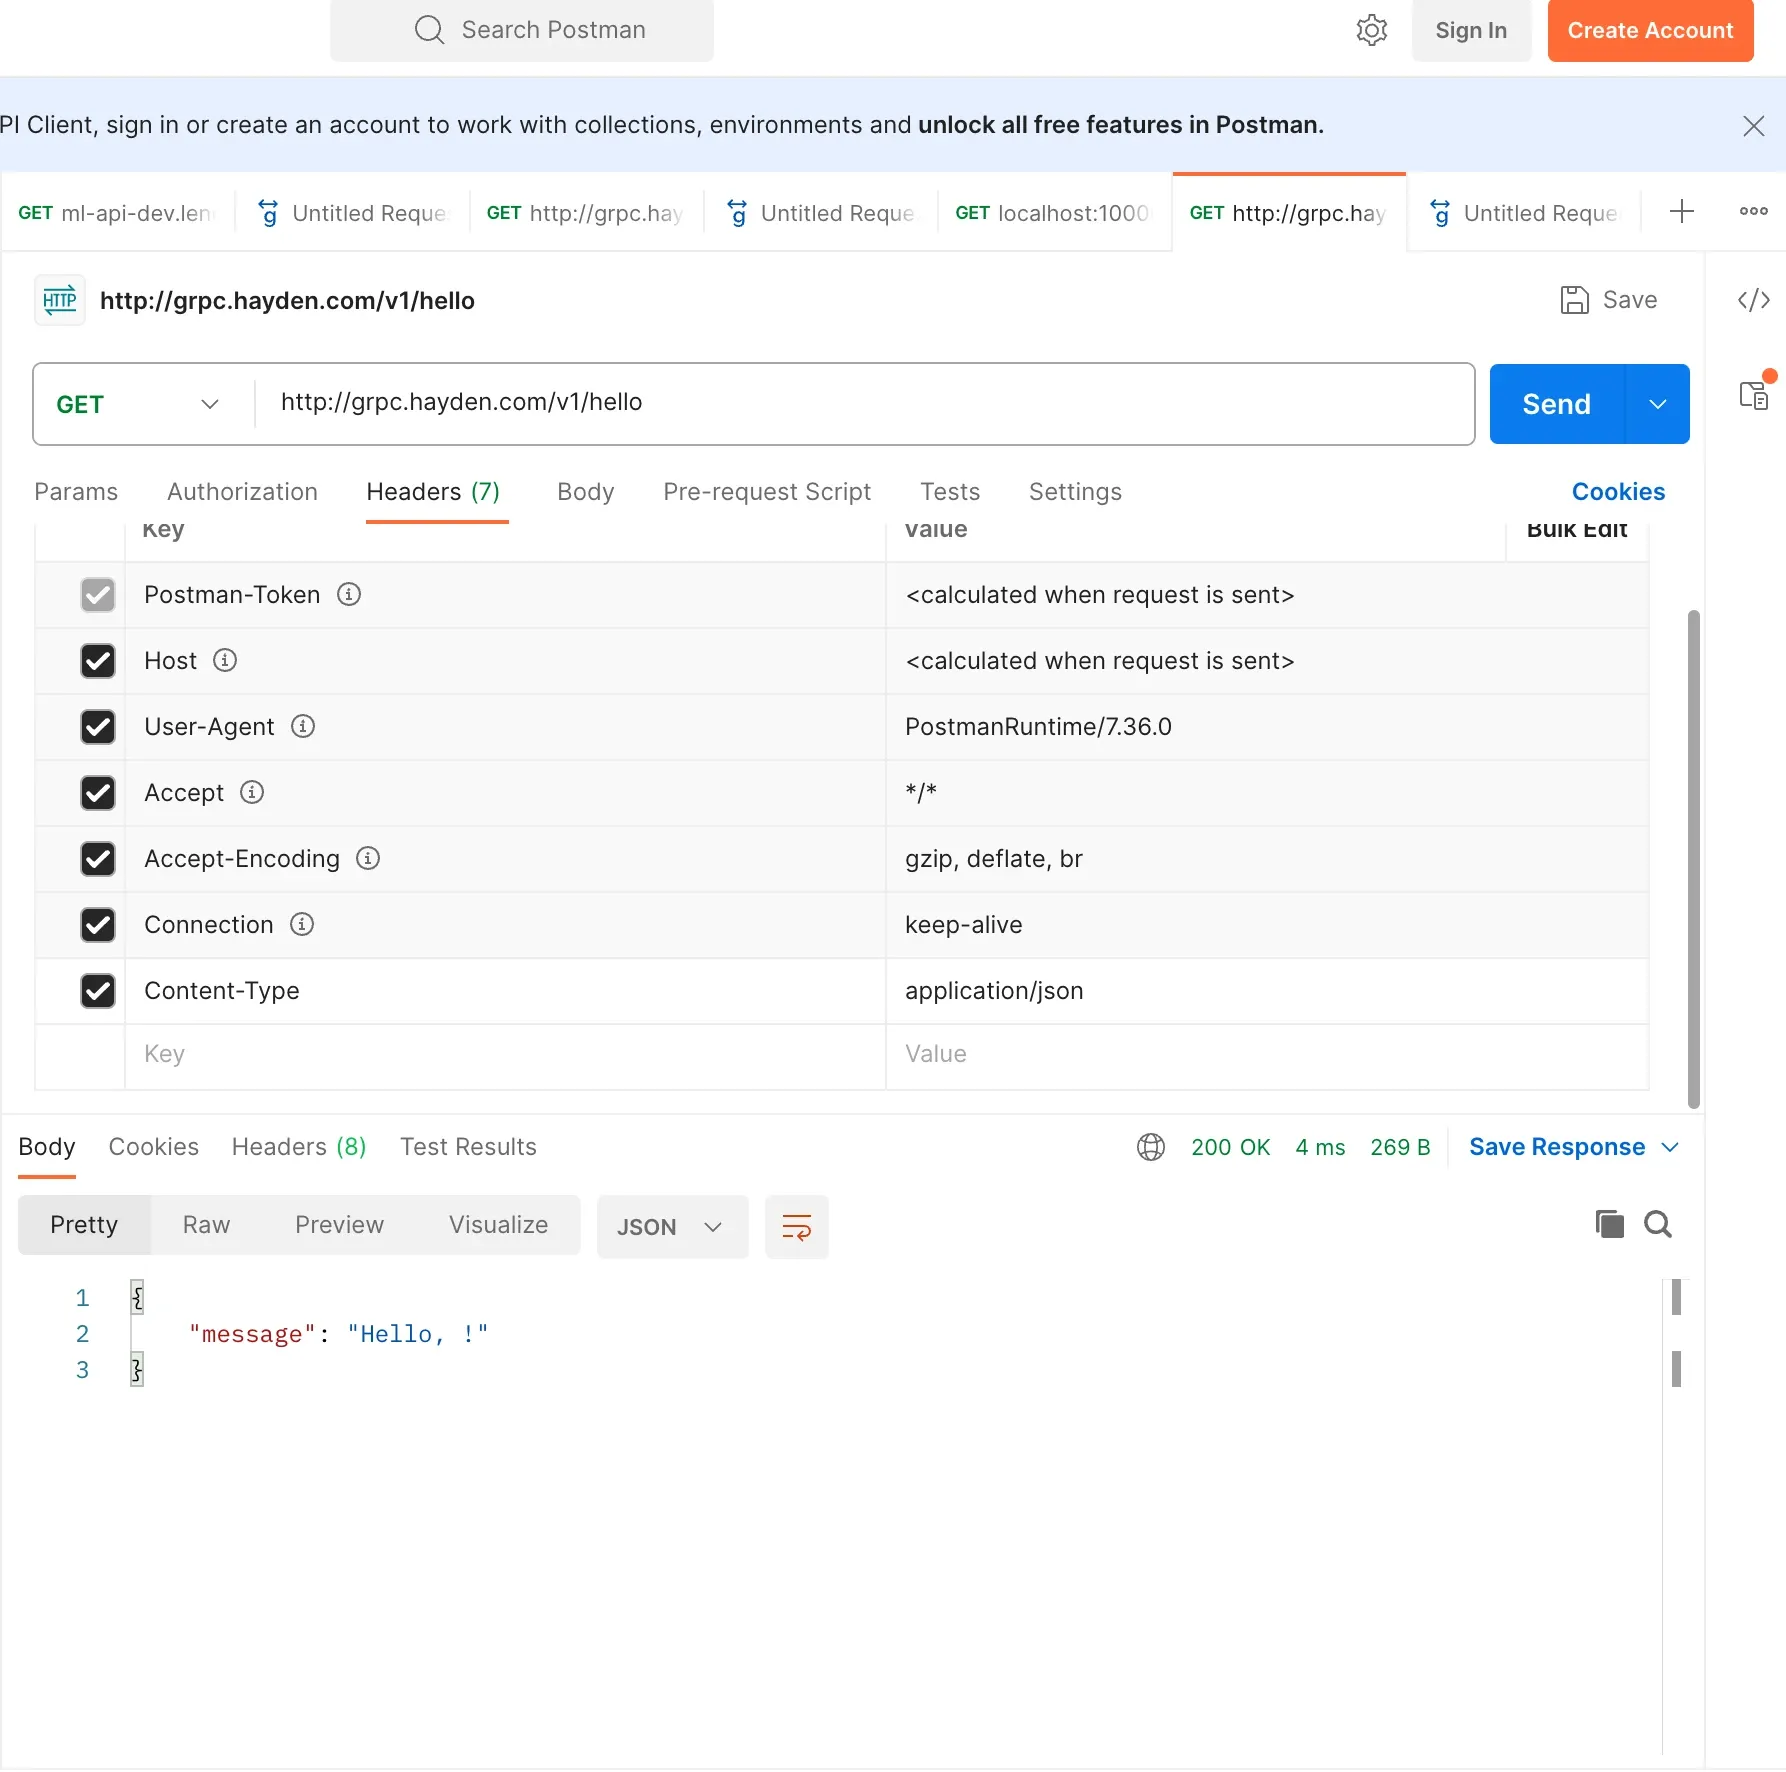Click the search magnifier icon in Search Postman
Image resolution: width=1786 pixels, height=1772 pixels.
[x=429, y=30]
